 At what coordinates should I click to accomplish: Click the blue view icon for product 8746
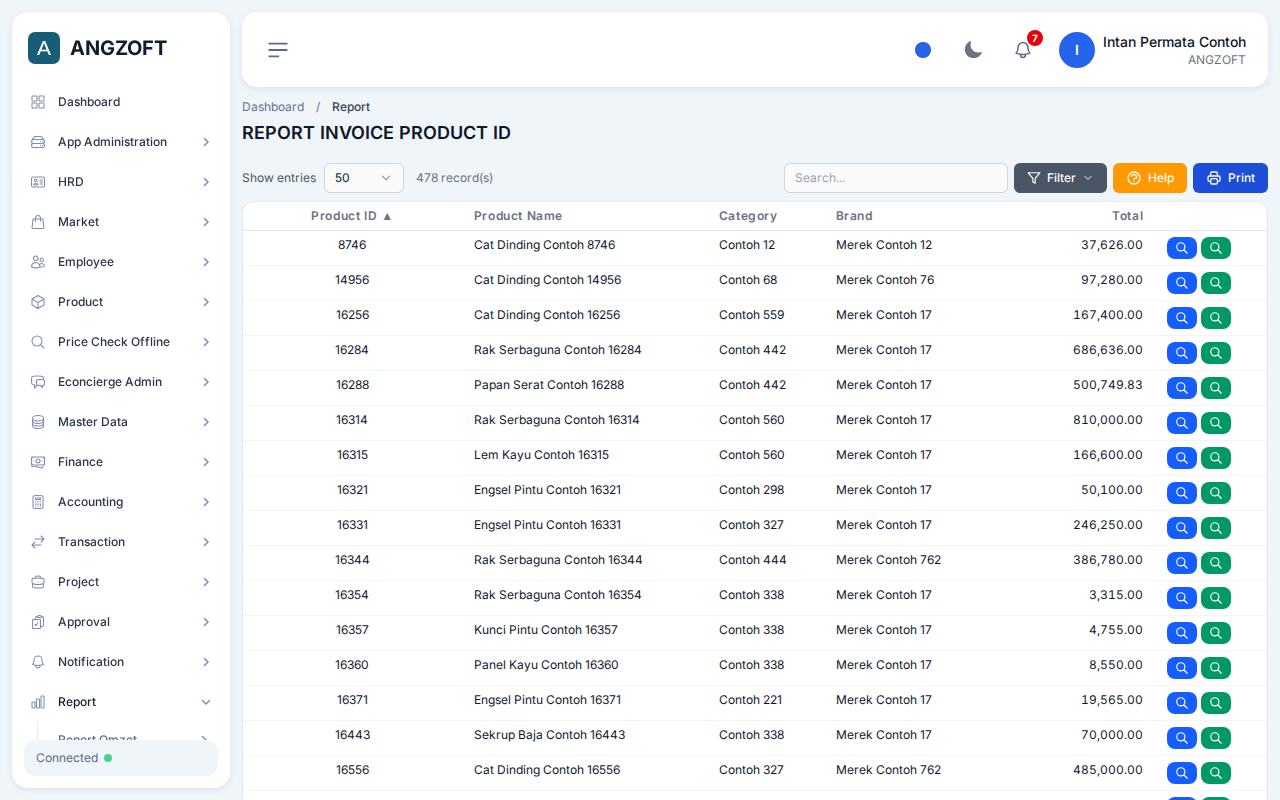click(1182, 248)
